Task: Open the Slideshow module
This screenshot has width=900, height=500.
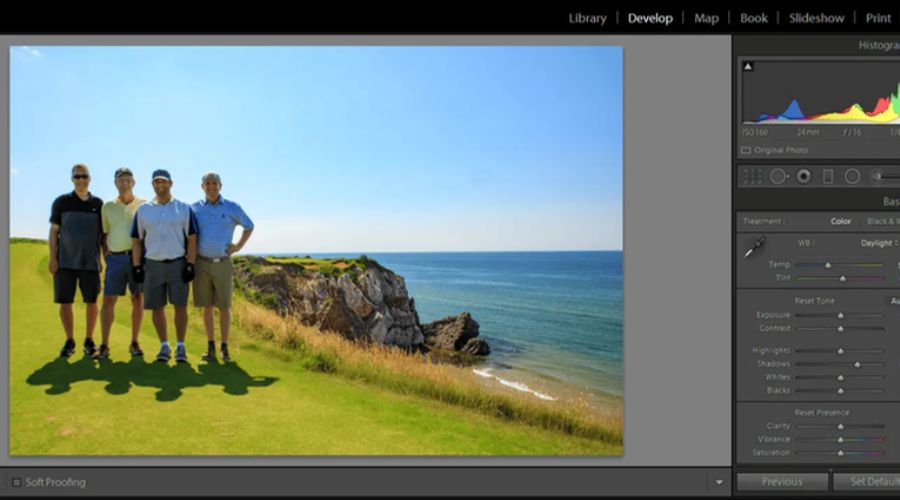Action: click(816, 18)
